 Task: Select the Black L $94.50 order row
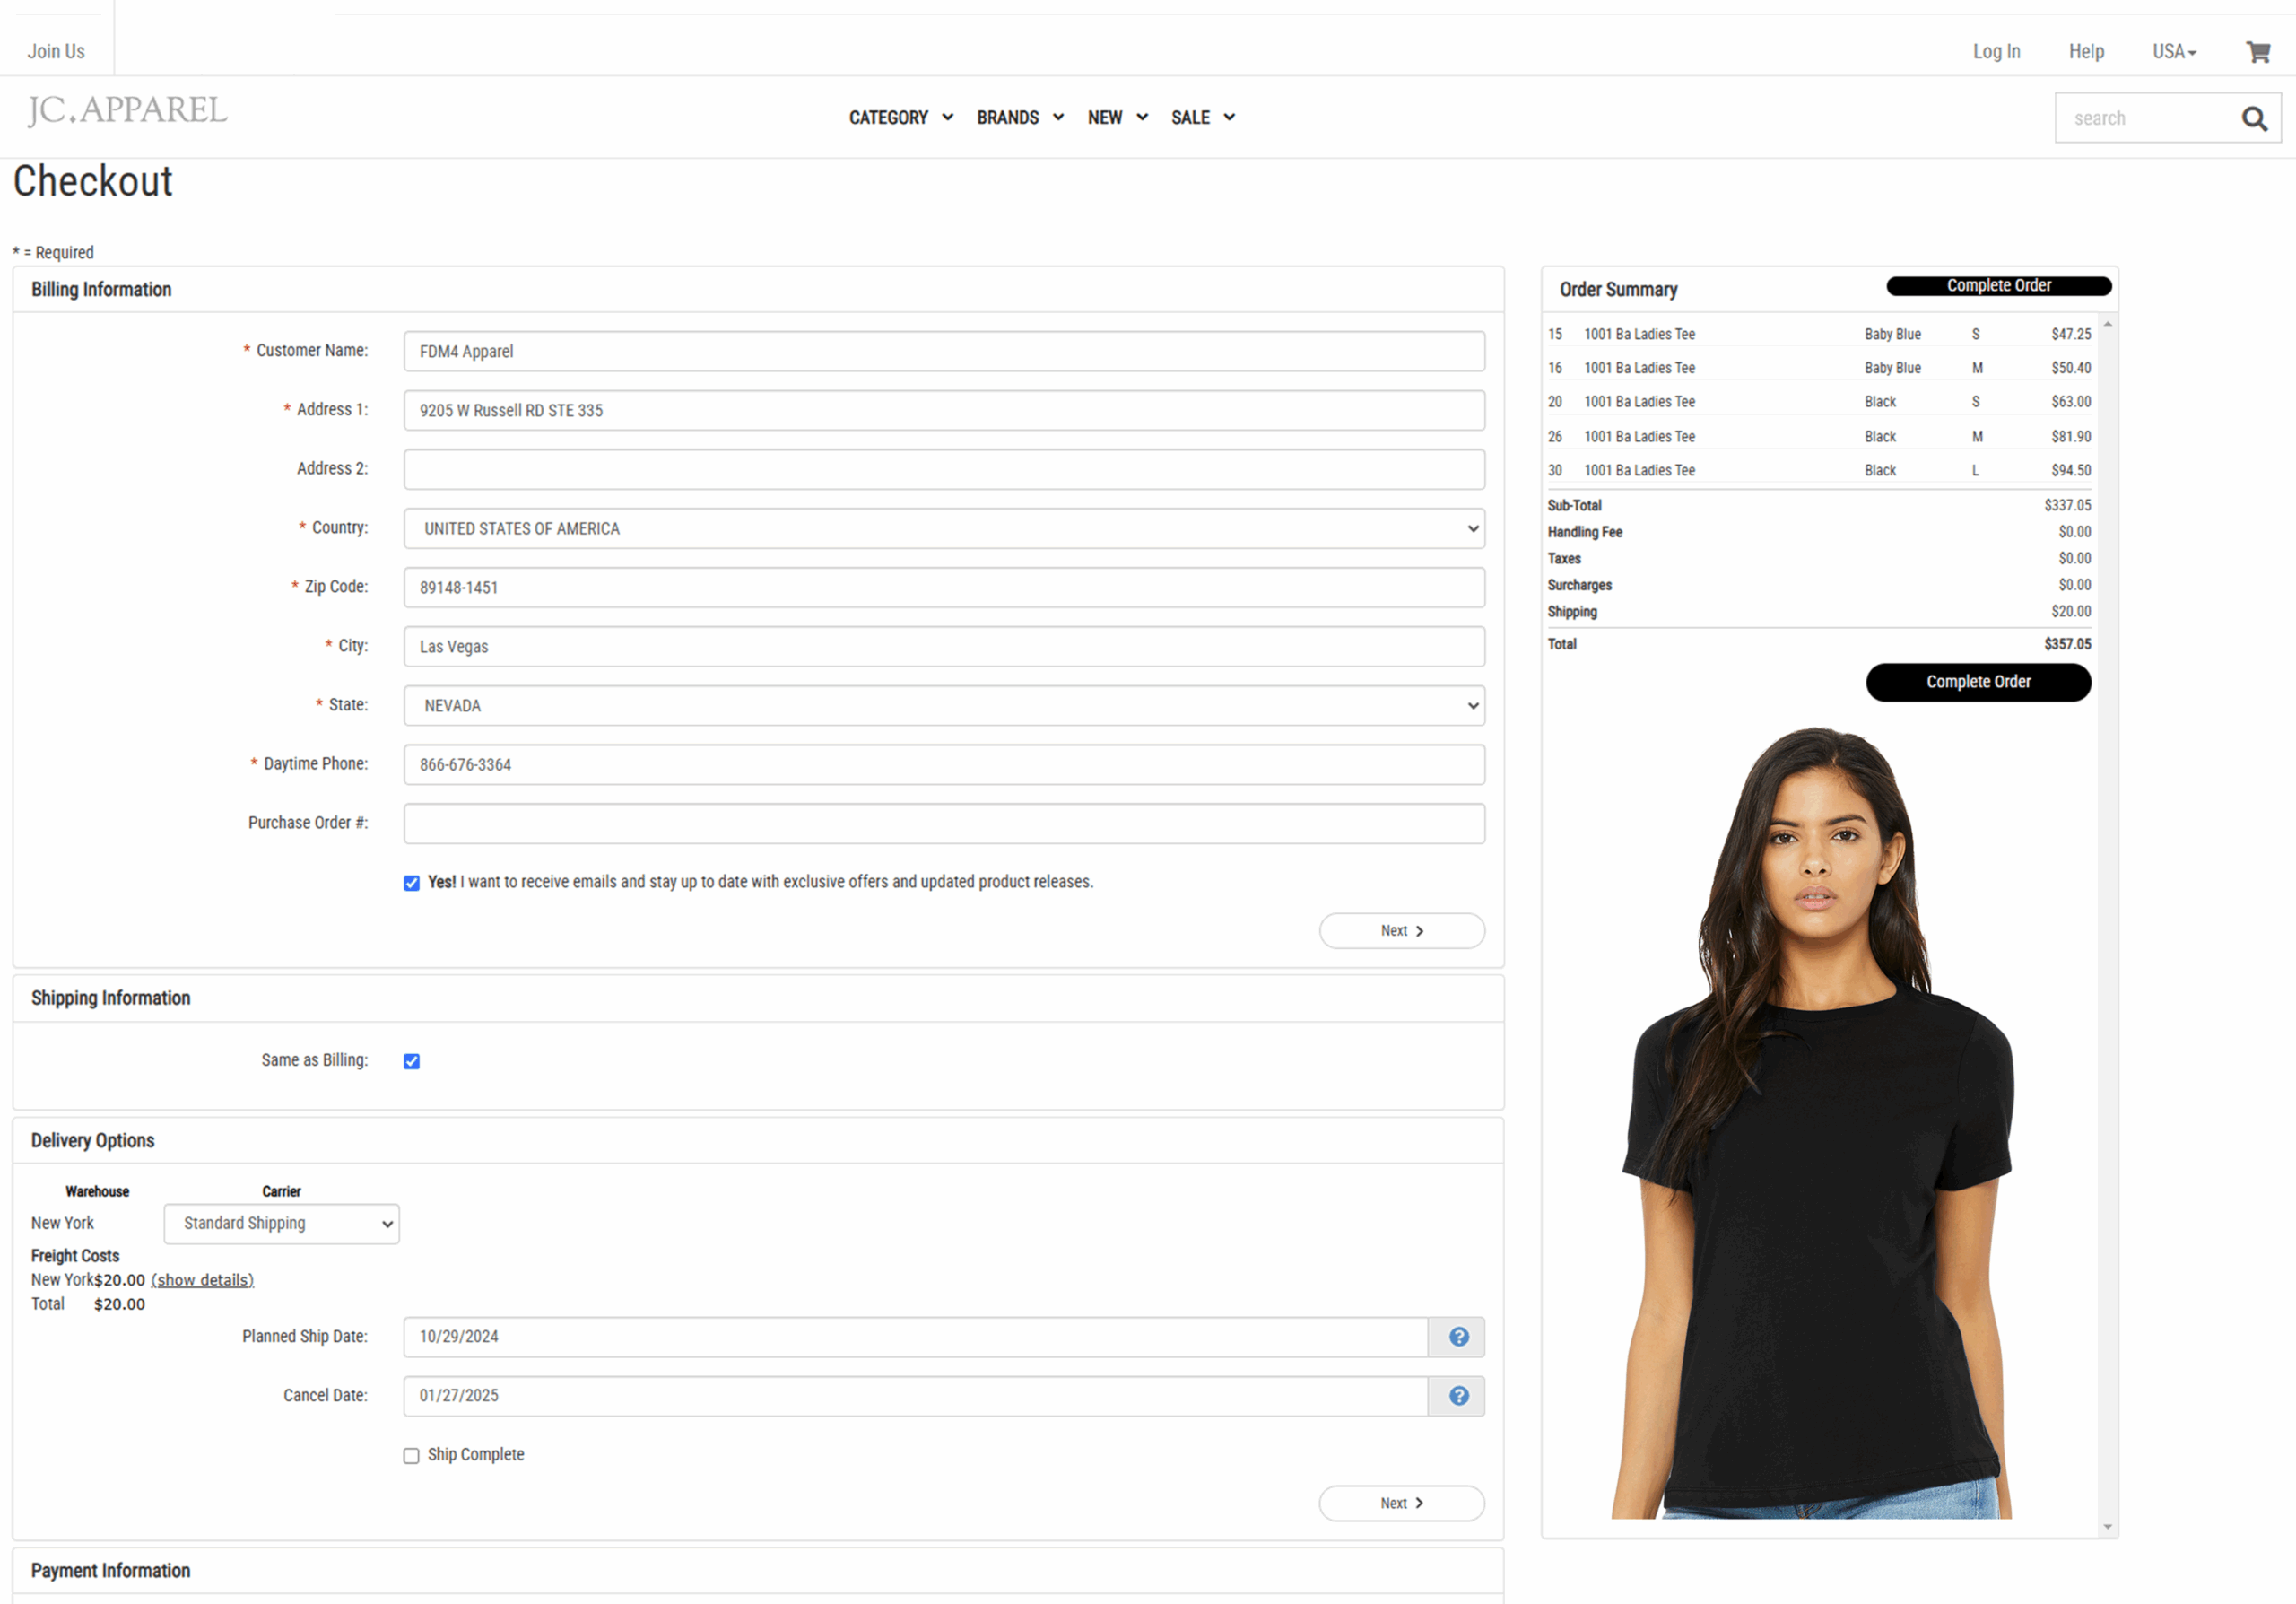(x=1819, y=470)
